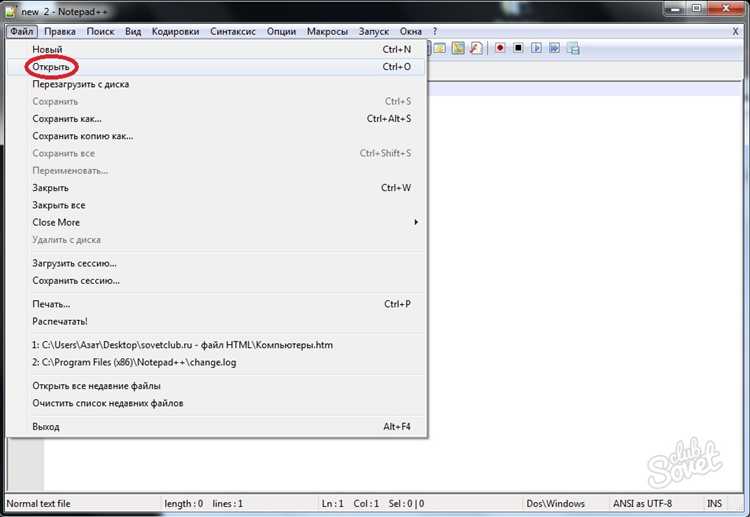Maximize the Notepad++ window

[x=697, y=8]
